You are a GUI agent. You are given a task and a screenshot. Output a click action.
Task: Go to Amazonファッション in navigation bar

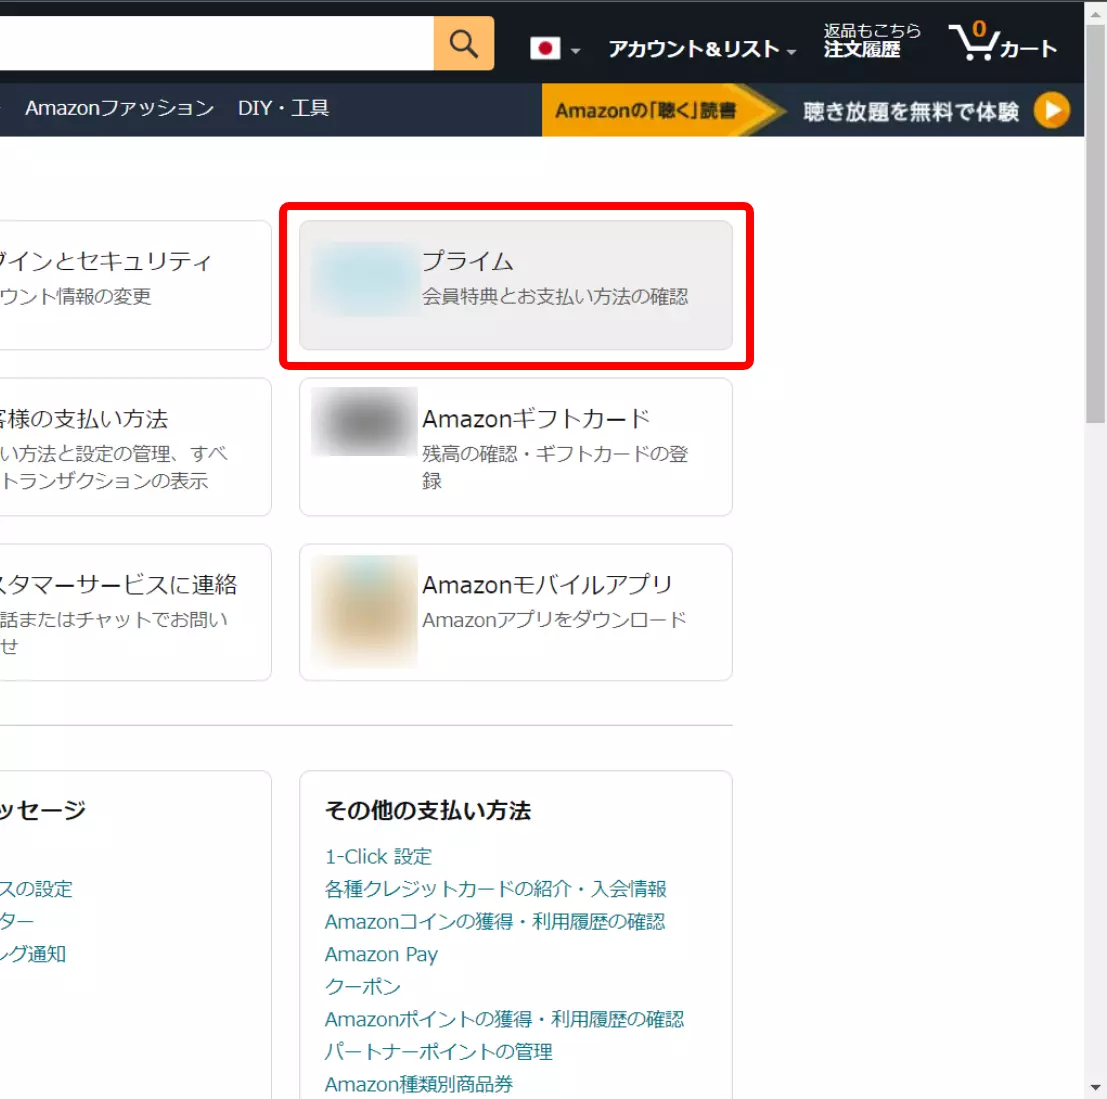click(119, 108)
